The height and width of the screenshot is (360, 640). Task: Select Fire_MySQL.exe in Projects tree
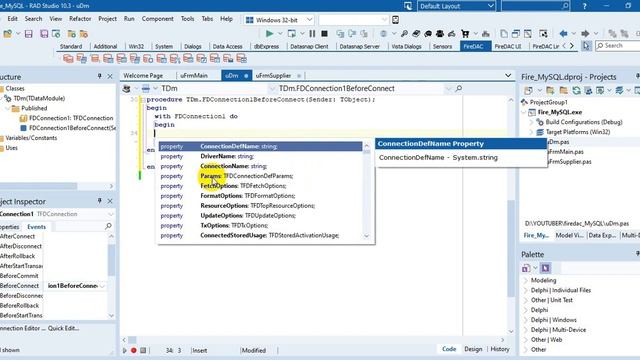pos(560,112)
